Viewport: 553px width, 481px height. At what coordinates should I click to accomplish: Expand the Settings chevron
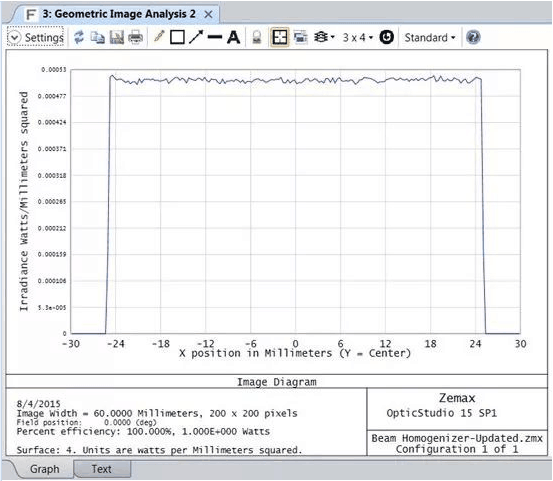[x=14, y=37]
